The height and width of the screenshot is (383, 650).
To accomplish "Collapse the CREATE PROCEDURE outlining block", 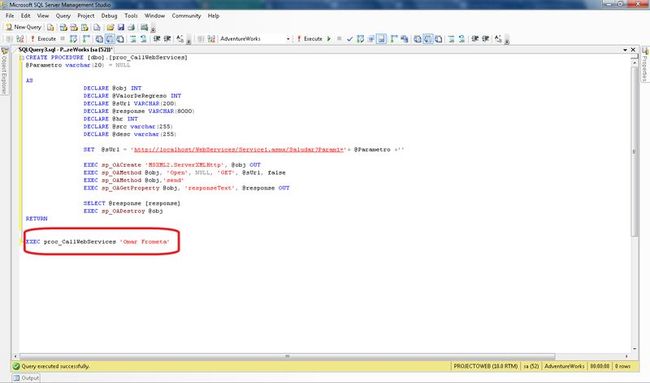I will 22,58.
